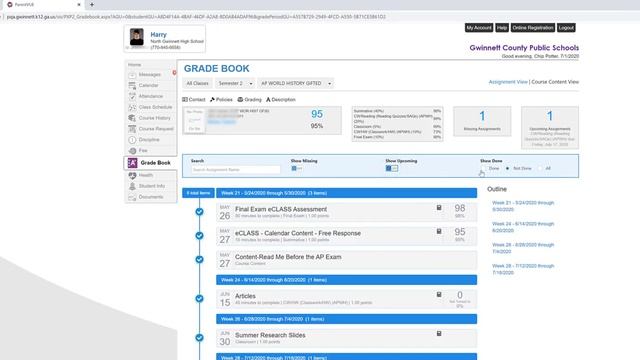640x360 pixels.
Task: Open the Articles assignment title
Action: point(245,296)
